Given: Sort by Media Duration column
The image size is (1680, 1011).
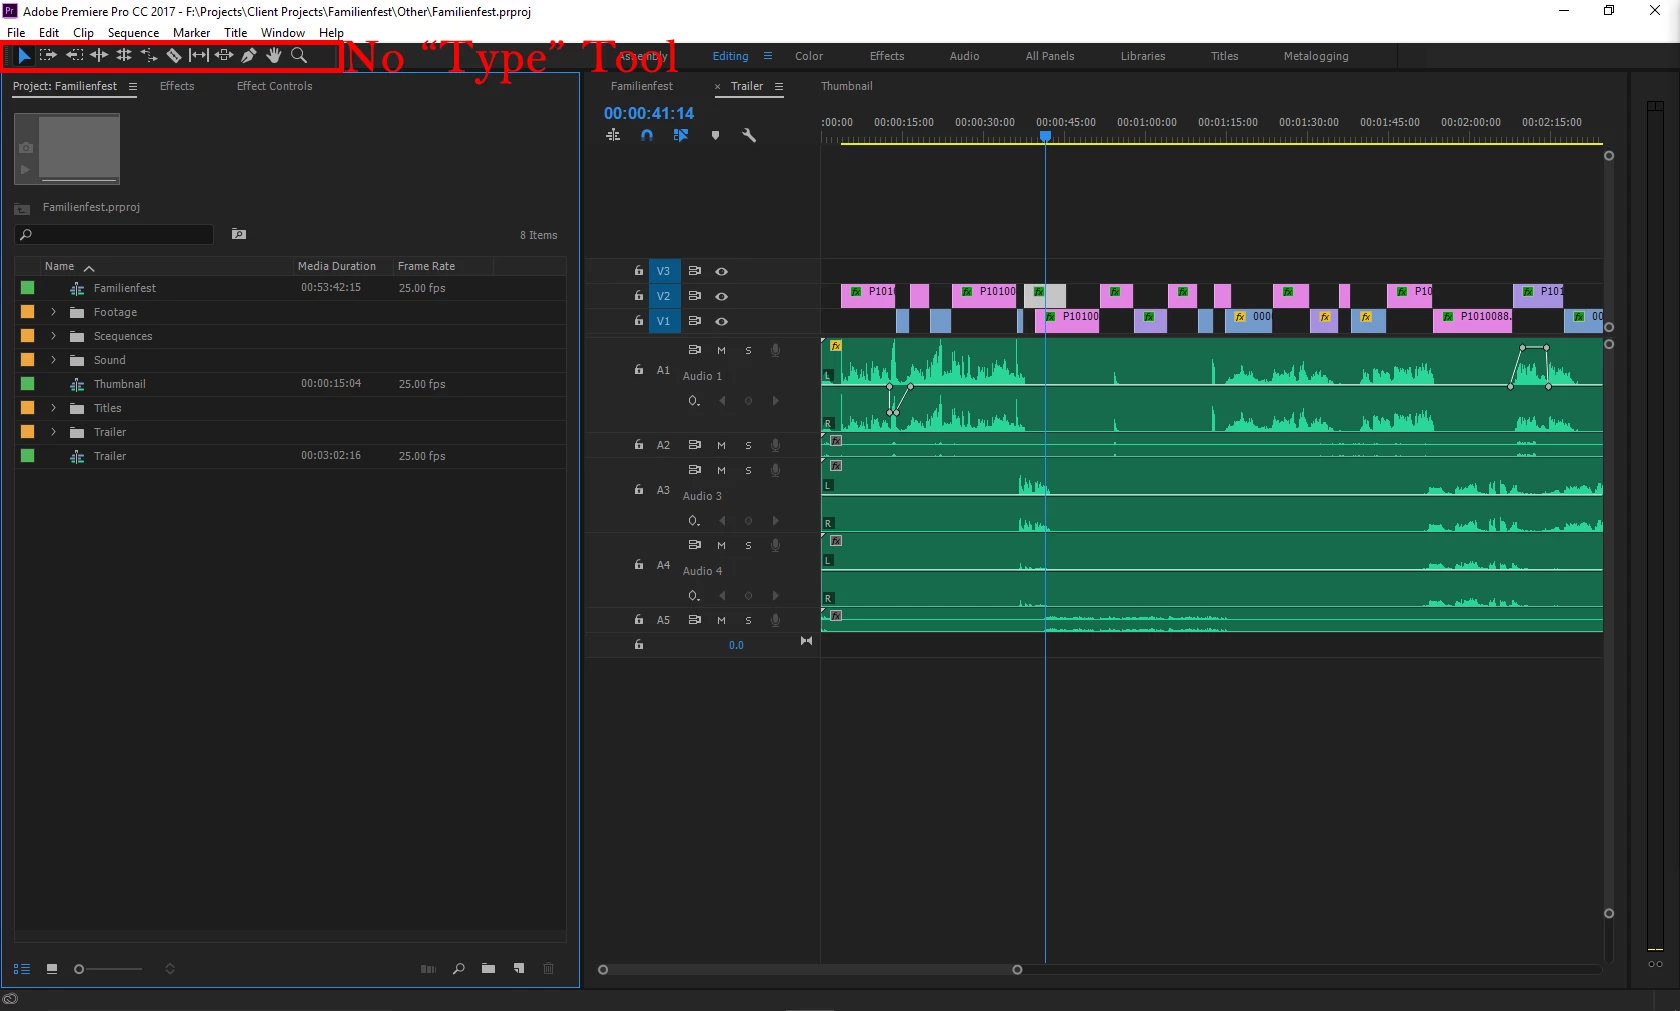Looking at the screenshot, I should (337, 266).
